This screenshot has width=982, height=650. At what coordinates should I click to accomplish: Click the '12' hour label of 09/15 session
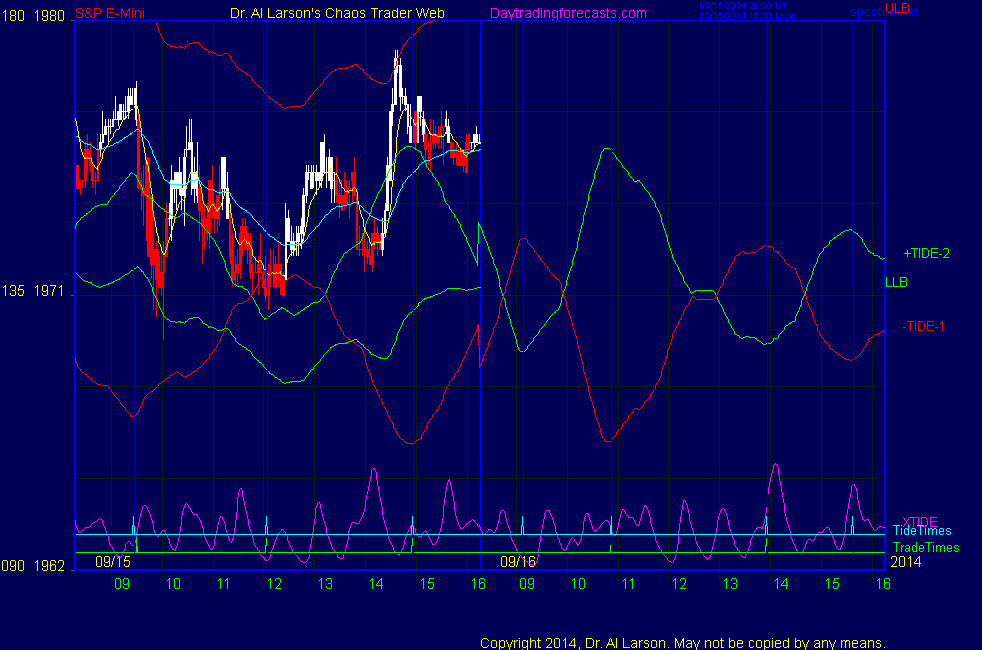coord(274,584)
